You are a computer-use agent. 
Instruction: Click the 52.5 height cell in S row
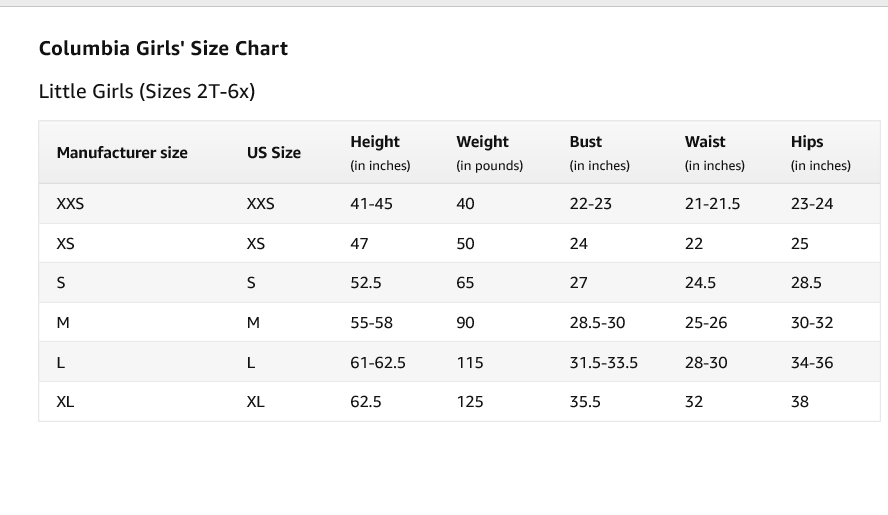pos(366,283)
